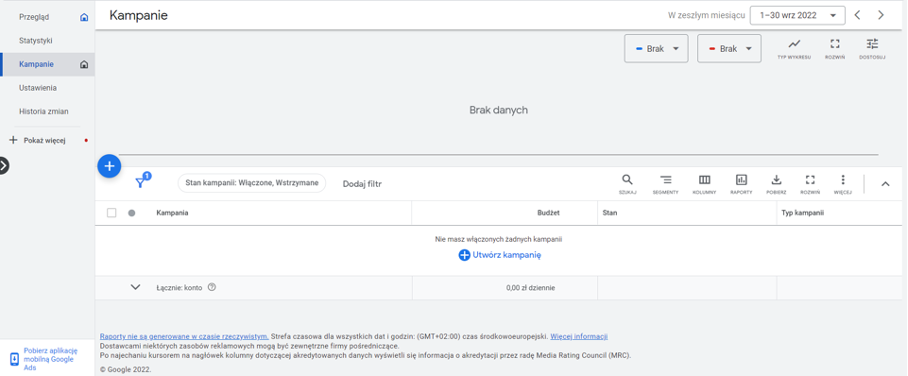Click the blue plus new campaign button
The width and height of the screenshot is (908, 376).
tap(109, 166)
